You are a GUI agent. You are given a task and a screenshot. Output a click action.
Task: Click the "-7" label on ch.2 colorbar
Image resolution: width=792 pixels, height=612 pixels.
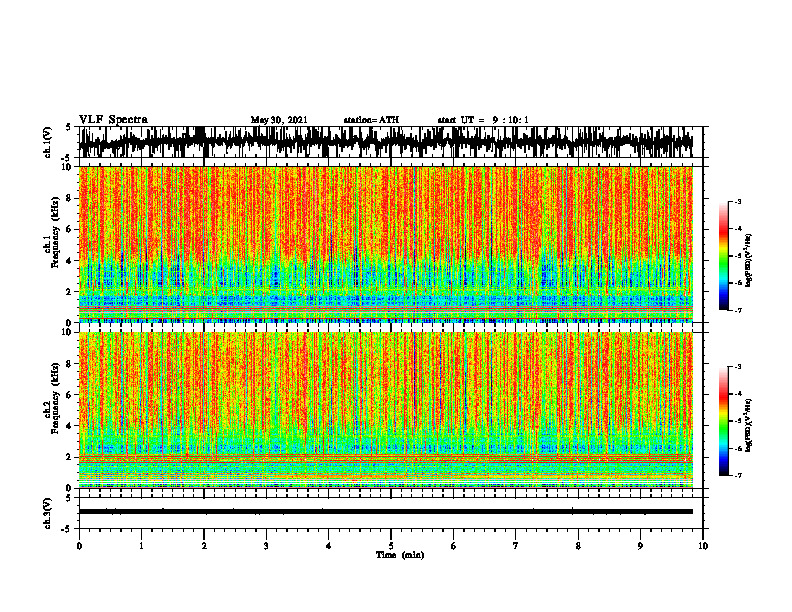pyautogui.click(x=738, y=475)
